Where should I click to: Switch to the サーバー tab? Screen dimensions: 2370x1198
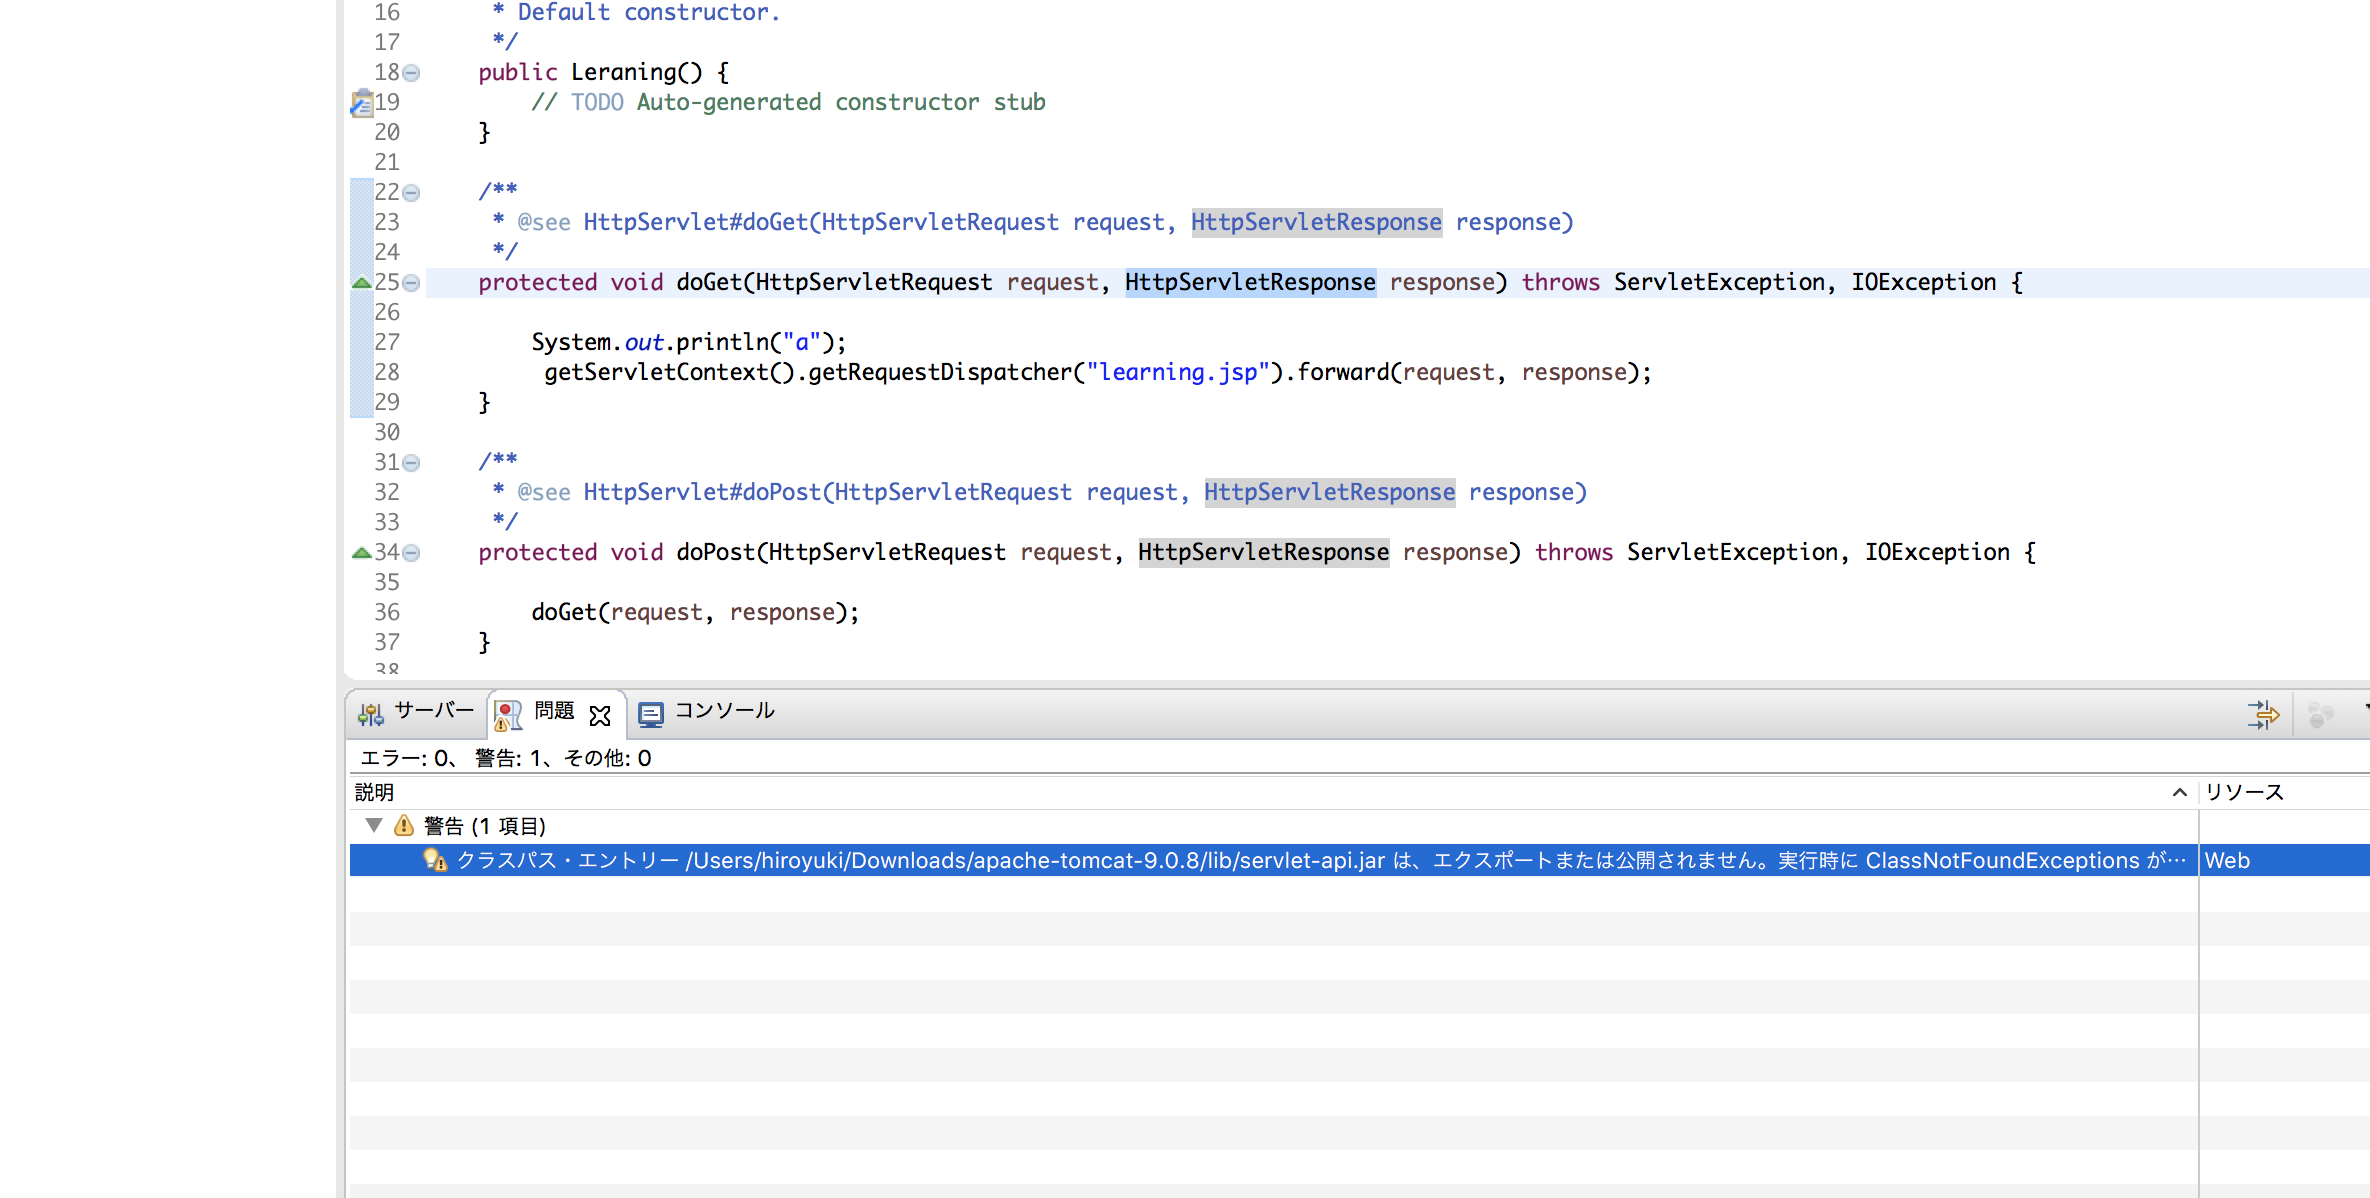point(433,711)
